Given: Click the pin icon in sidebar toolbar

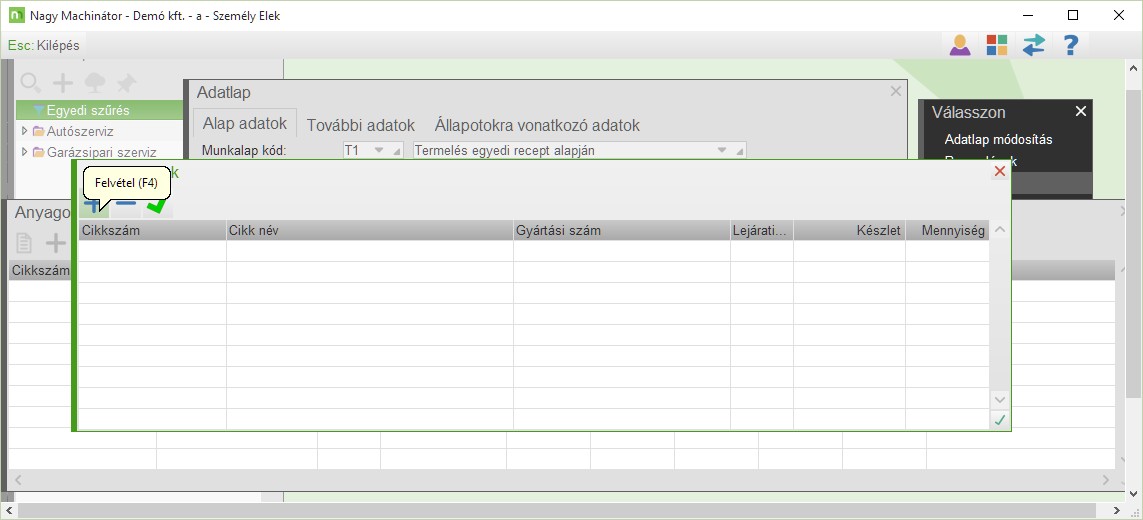Looking at the screenshot, I should [126, 82].
